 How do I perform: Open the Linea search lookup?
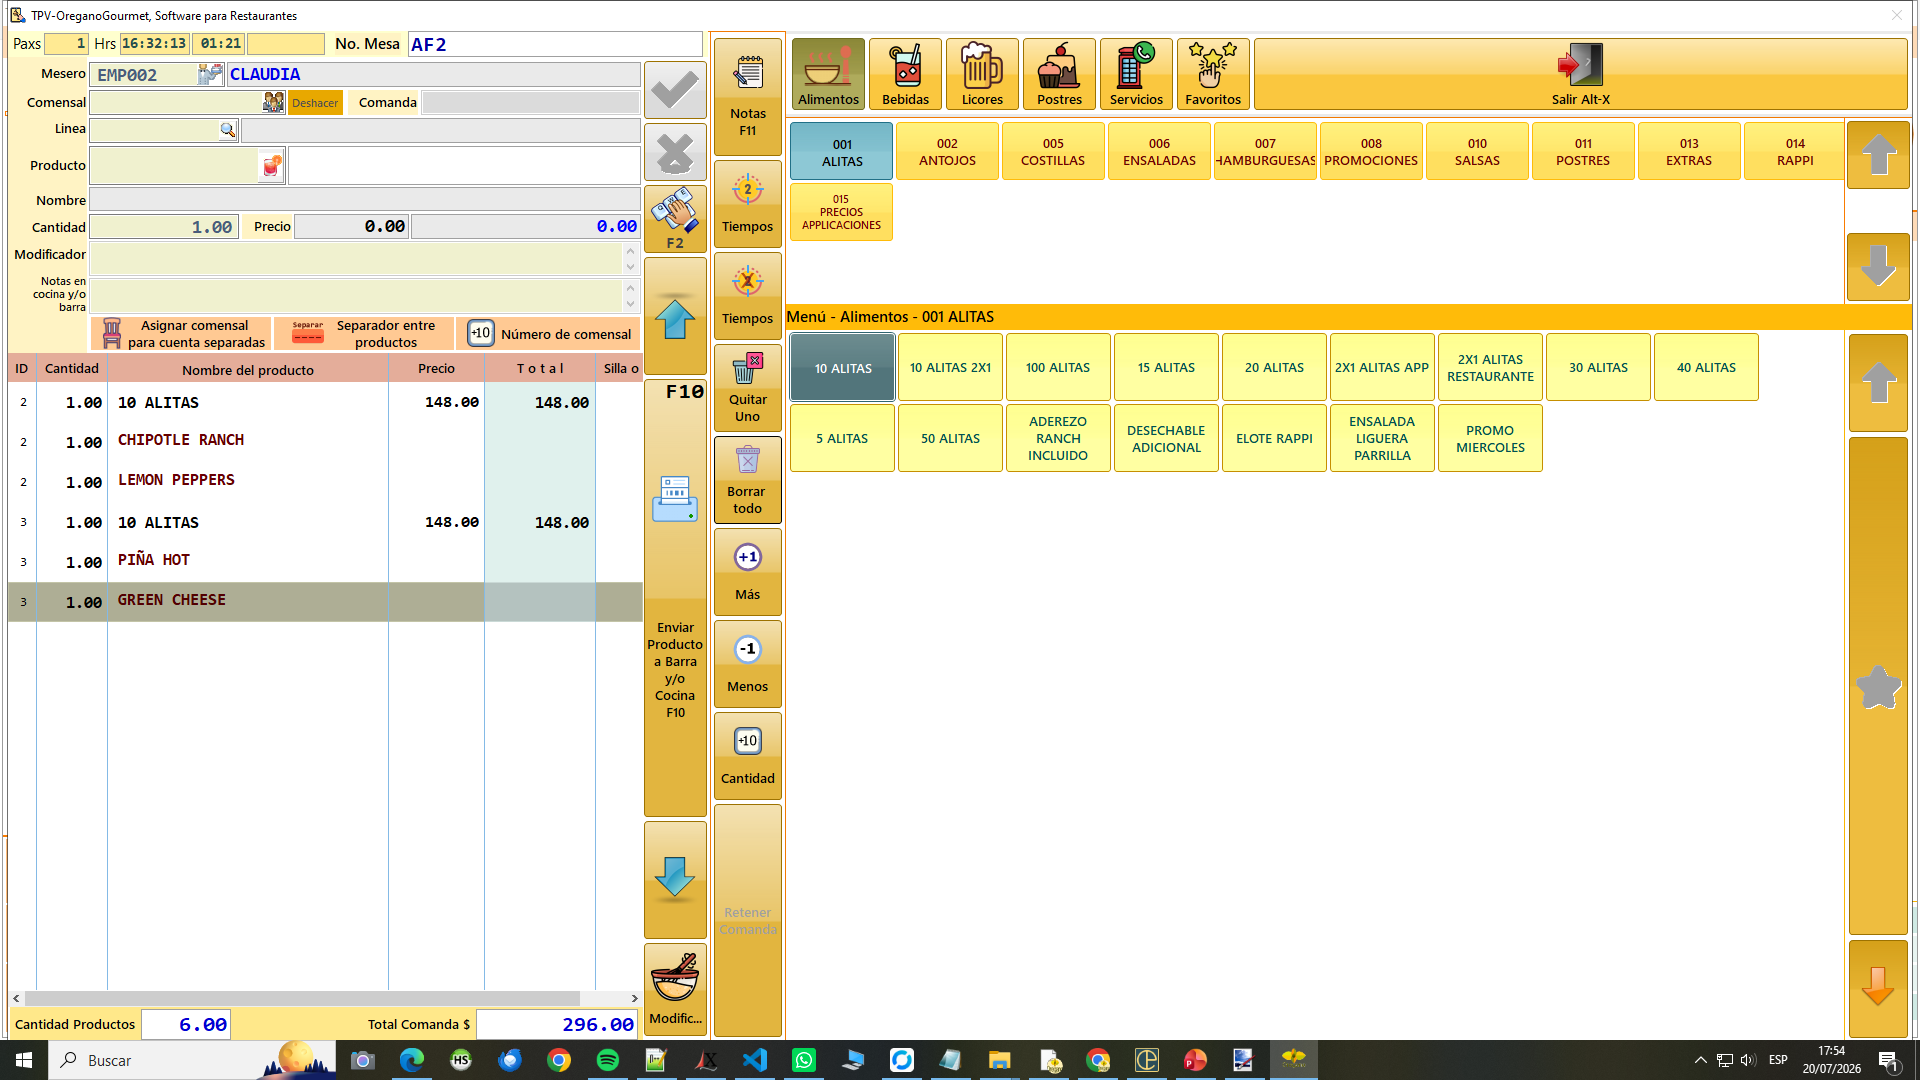228,130
